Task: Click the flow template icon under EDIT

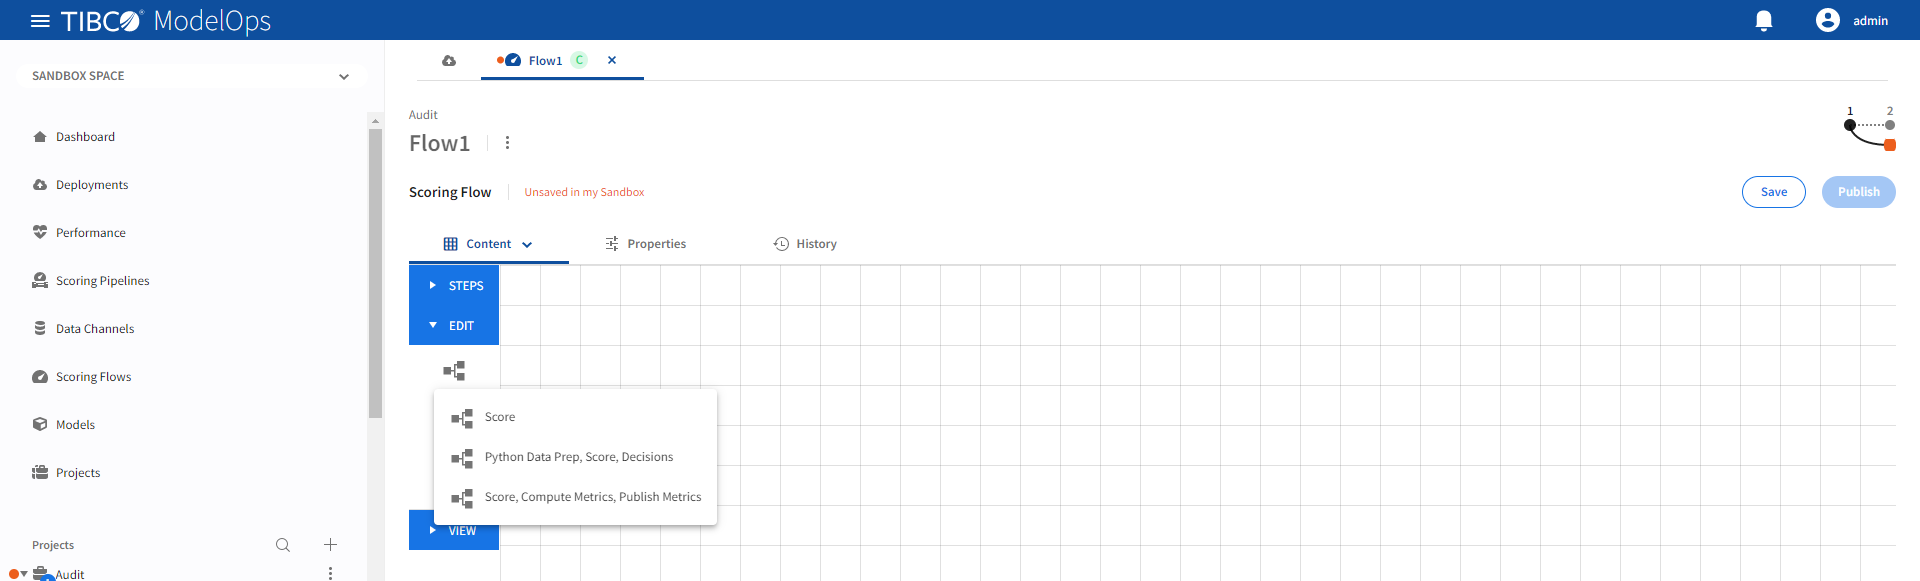Action: pyautogui.click(x=454, y=371)
